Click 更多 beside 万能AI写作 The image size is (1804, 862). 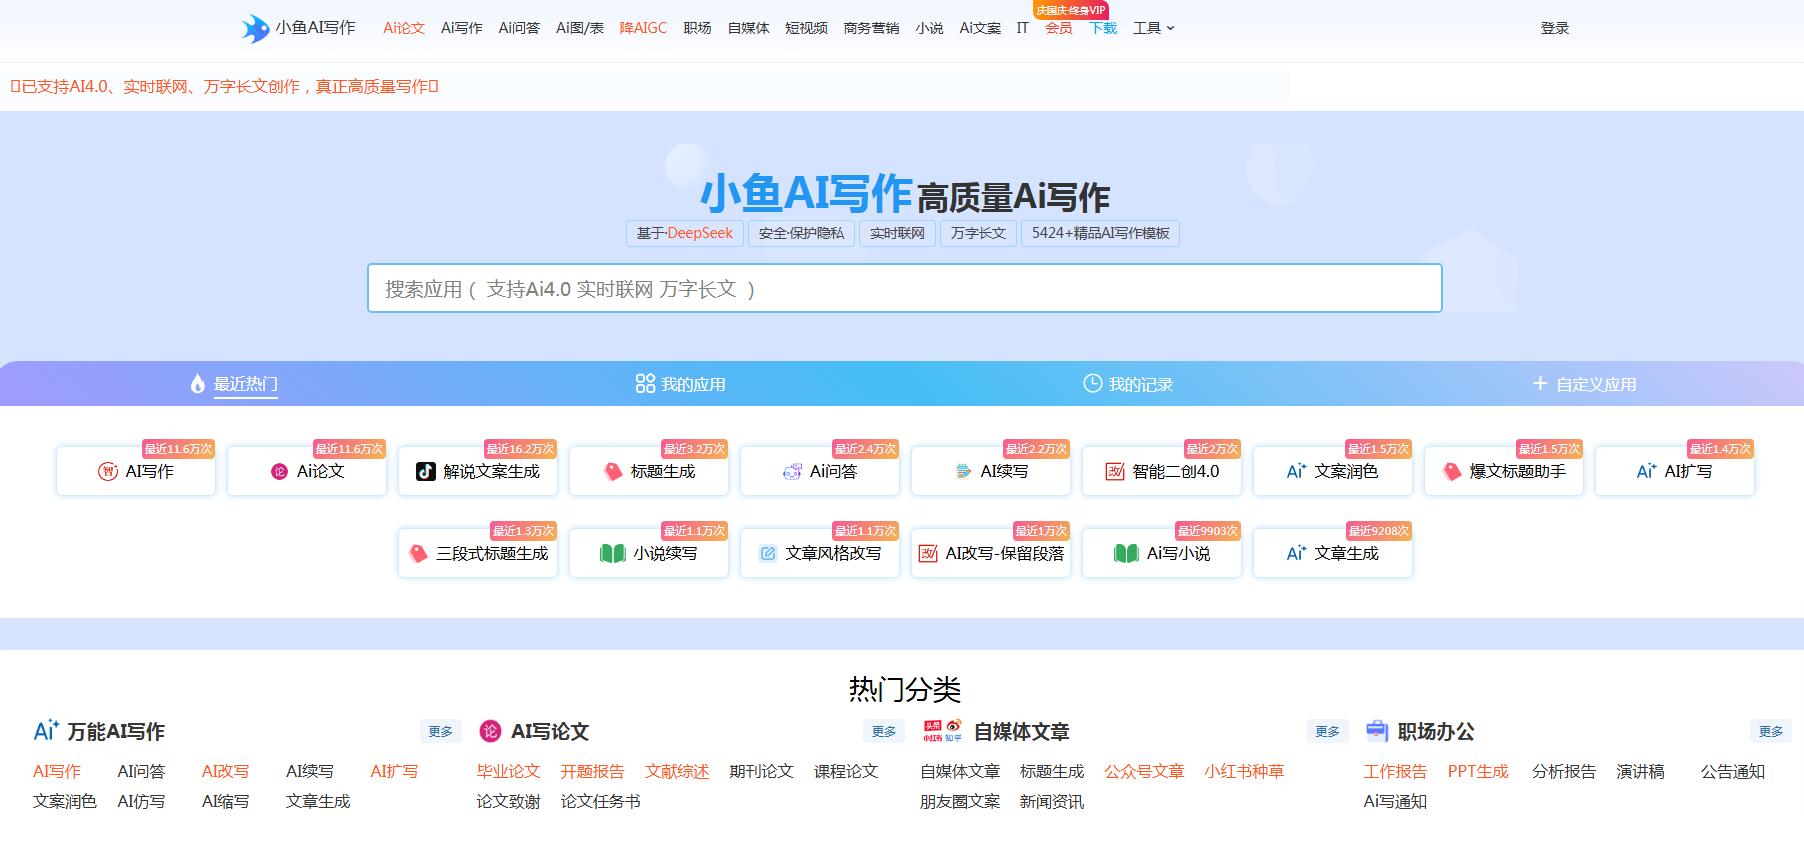(440, 731)
